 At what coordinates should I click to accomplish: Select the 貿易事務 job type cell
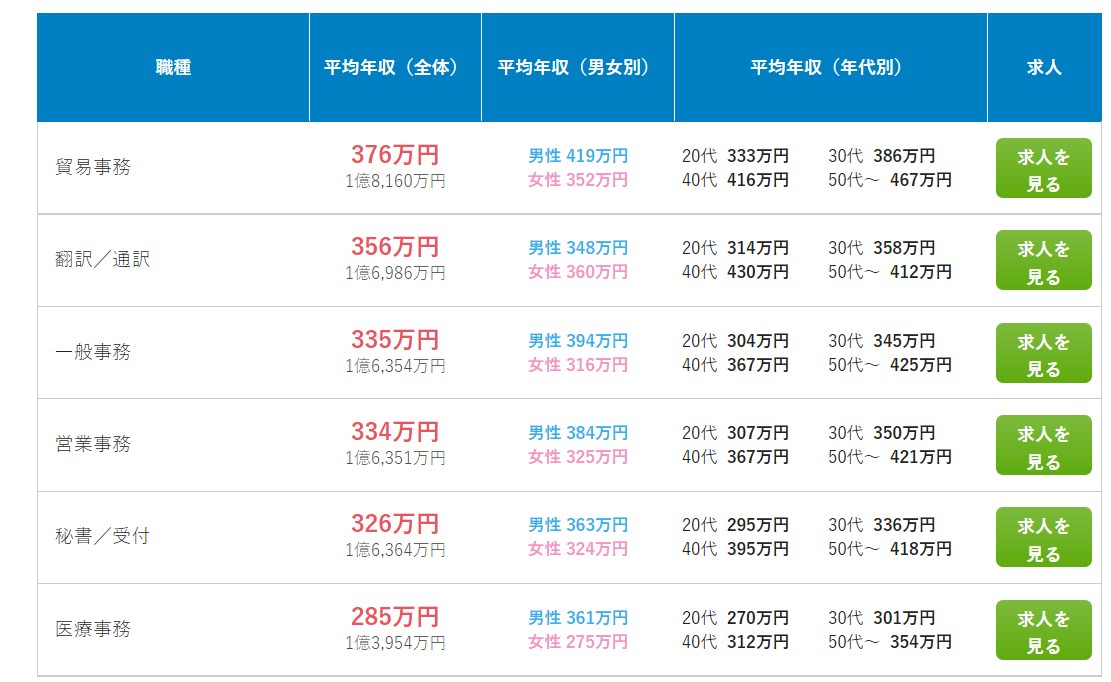click(93, 167)
